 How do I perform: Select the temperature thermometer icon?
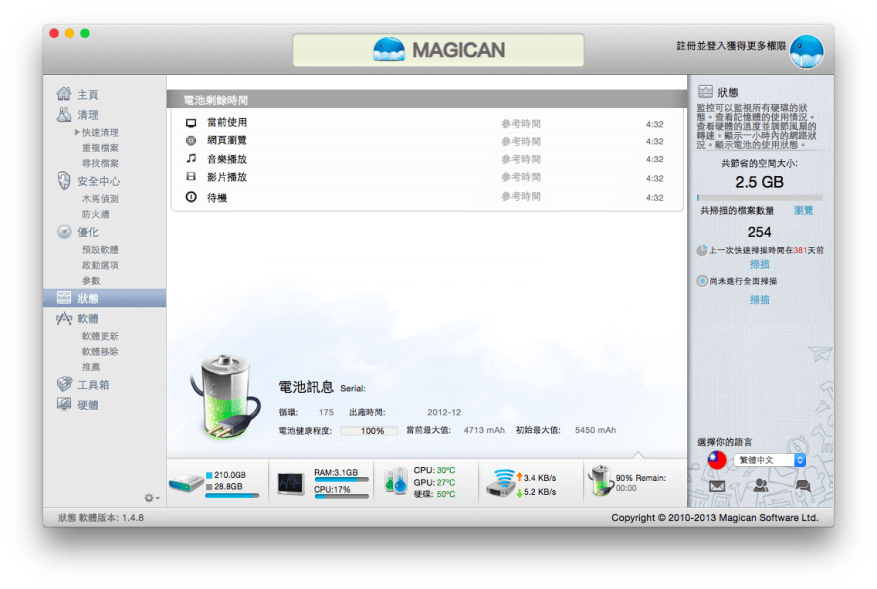coord(396,481)
